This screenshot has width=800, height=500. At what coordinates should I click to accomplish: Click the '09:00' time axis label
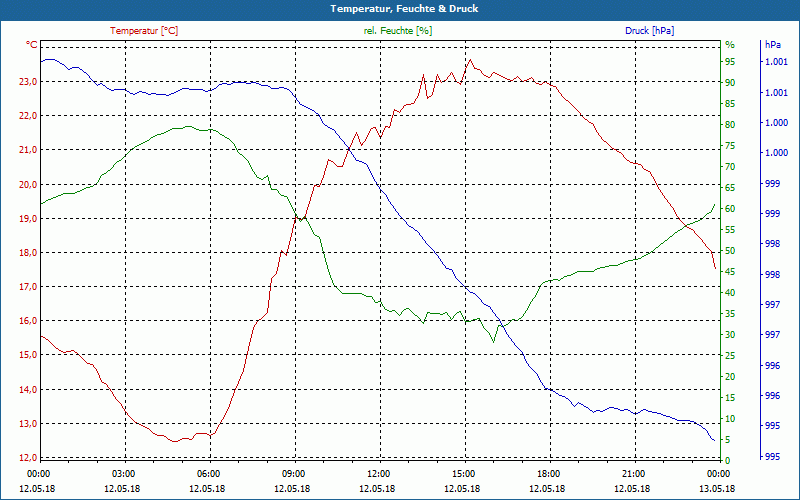pos(292,473)
